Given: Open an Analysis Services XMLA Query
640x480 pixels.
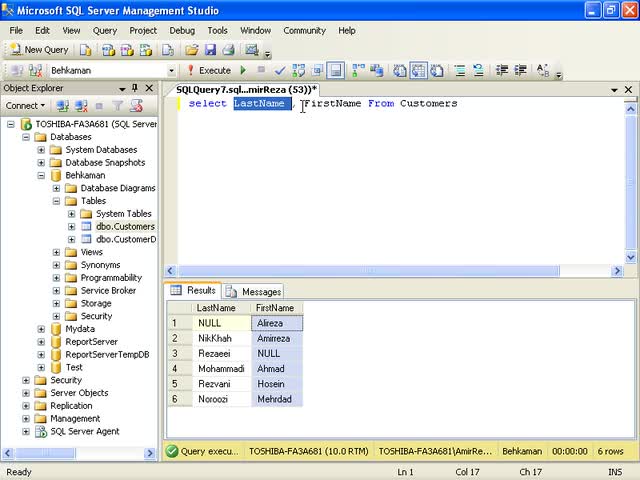Looking at the screenshot, I should coord(146,50).
